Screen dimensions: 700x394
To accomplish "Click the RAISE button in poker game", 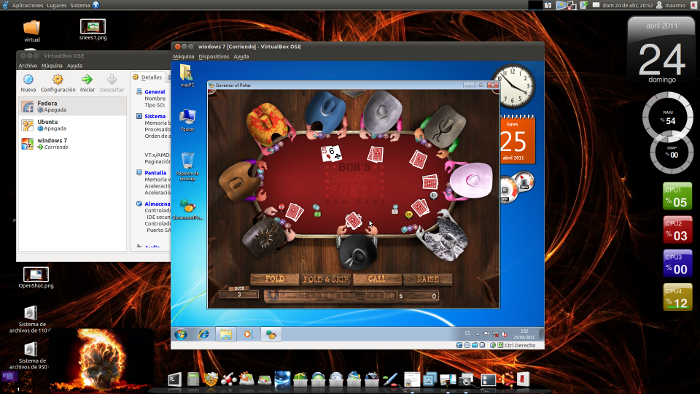I will click(x=428, y=279).
